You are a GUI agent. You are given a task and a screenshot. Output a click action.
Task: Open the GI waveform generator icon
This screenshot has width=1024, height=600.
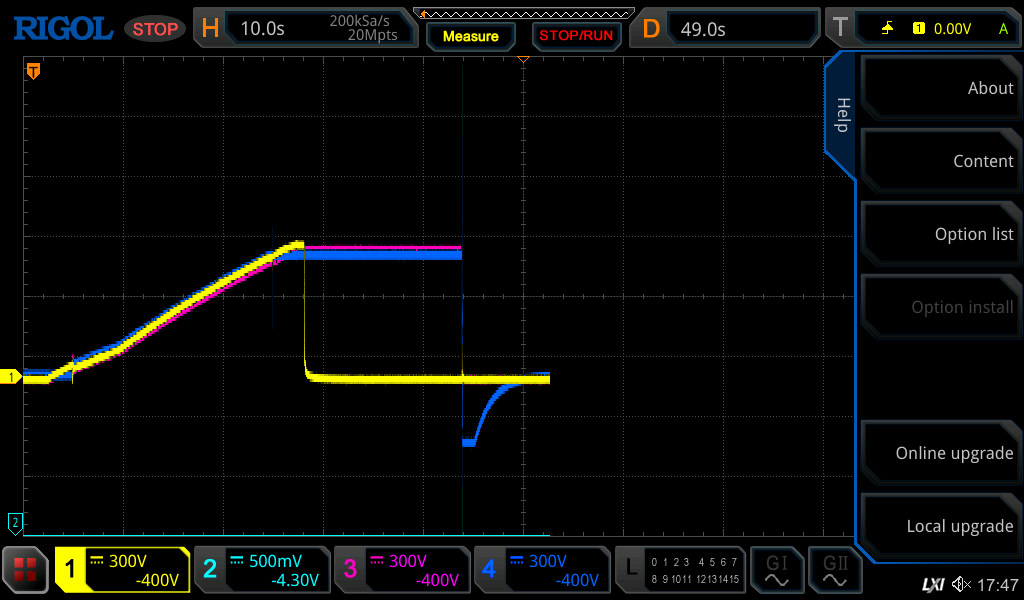coord(776,570)
